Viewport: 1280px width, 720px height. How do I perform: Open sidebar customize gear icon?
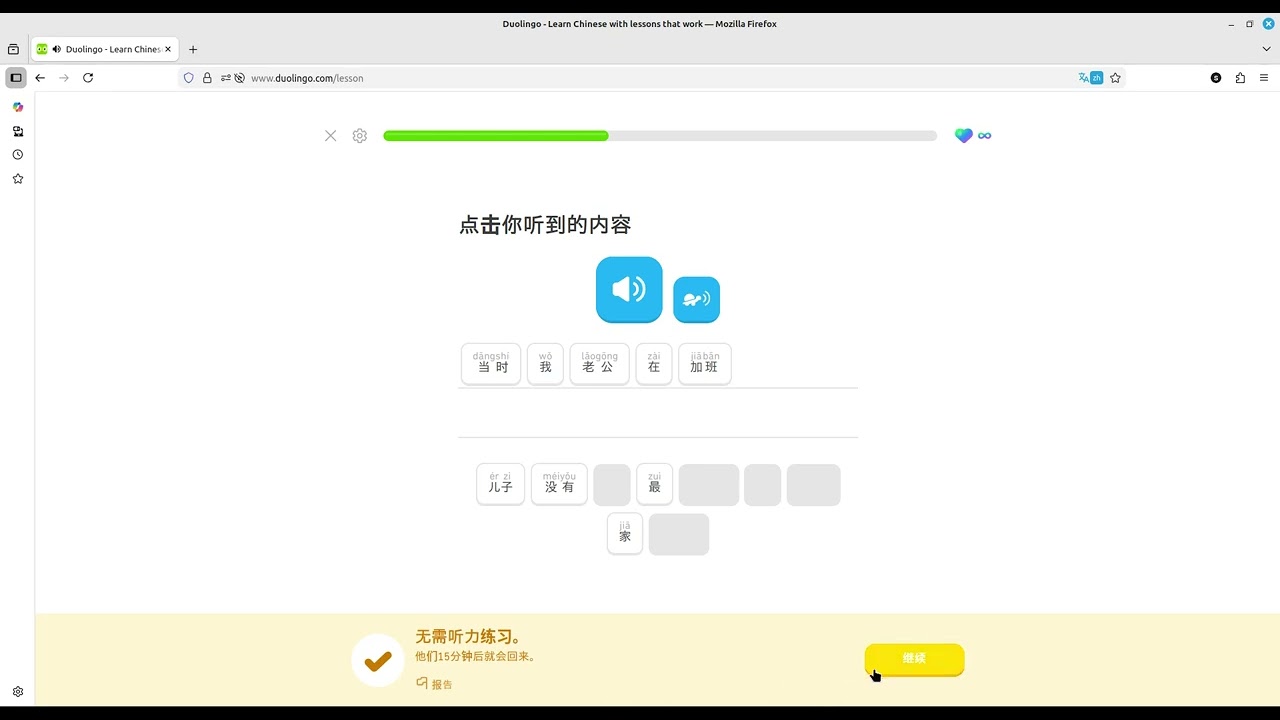point(18,692)
